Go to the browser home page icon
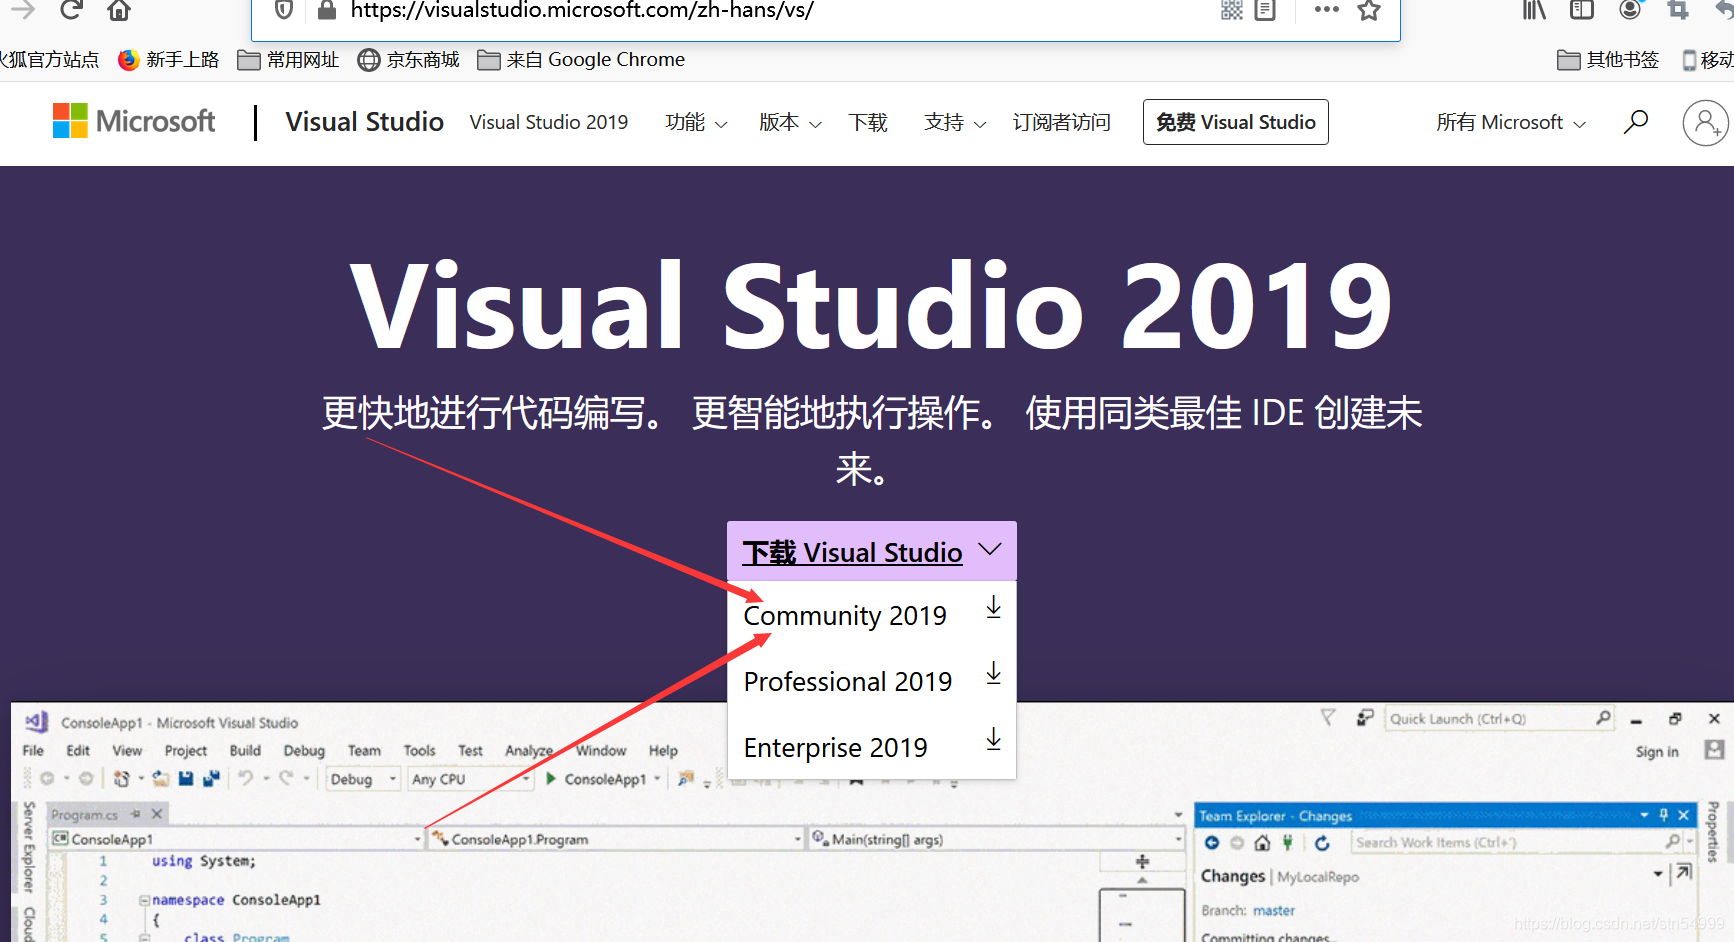 [119, 11]
